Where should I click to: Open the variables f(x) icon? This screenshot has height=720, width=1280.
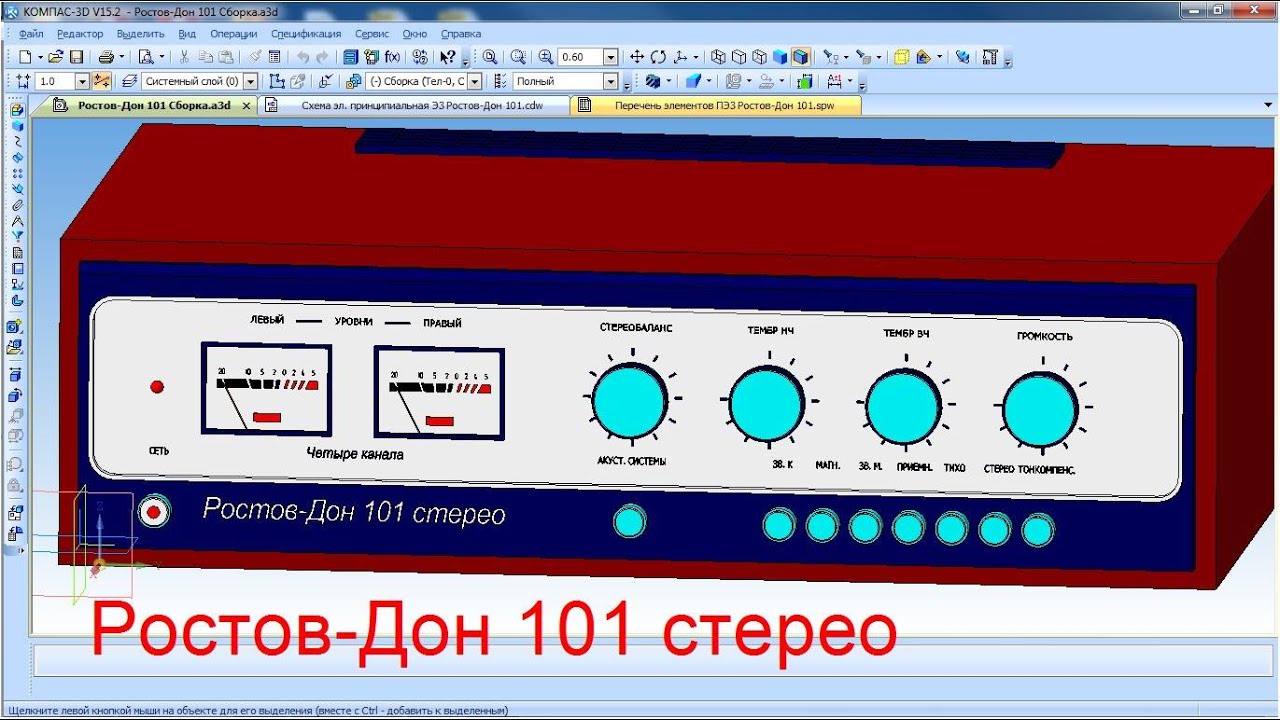(x=392, y=57)
